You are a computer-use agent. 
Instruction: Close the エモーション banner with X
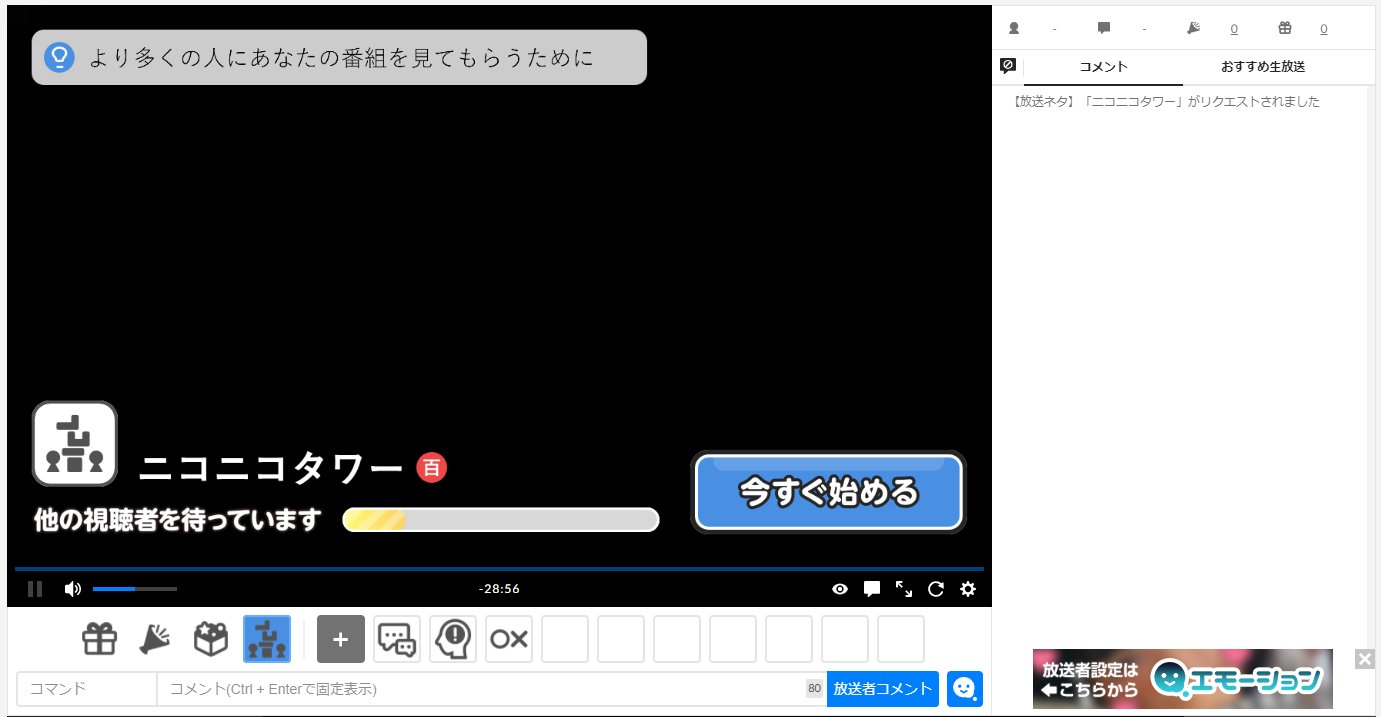(x=1365, y=658)
